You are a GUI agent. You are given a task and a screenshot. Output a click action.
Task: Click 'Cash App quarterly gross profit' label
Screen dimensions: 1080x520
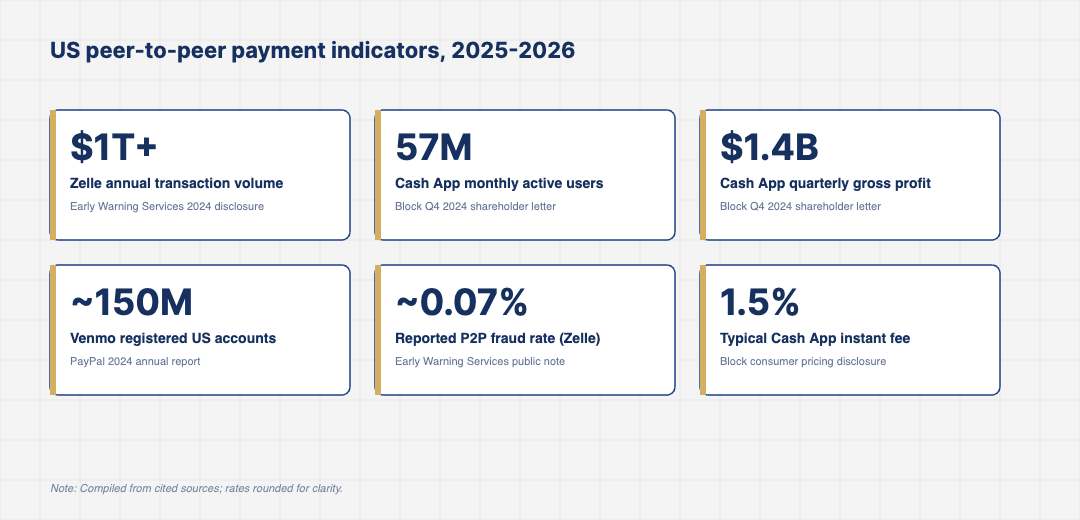pos(825,183)
